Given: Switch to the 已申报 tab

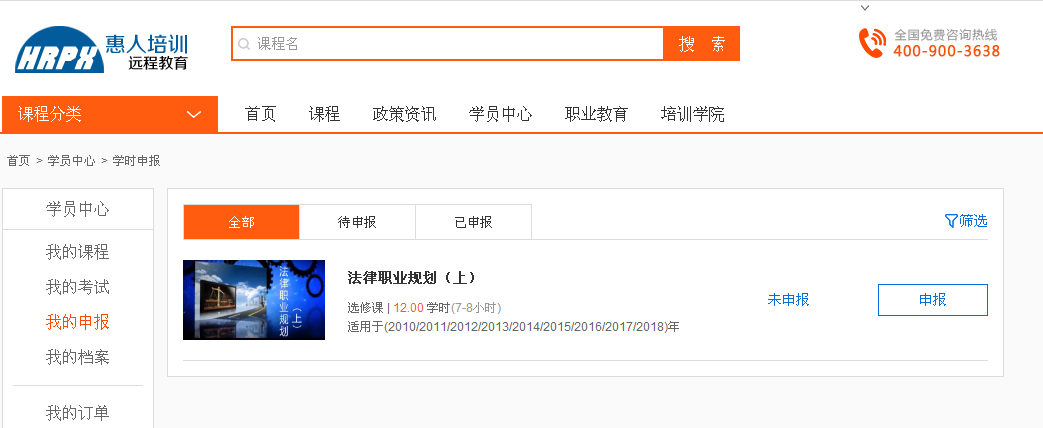Looking at the screenshot, I should [473, 222].
